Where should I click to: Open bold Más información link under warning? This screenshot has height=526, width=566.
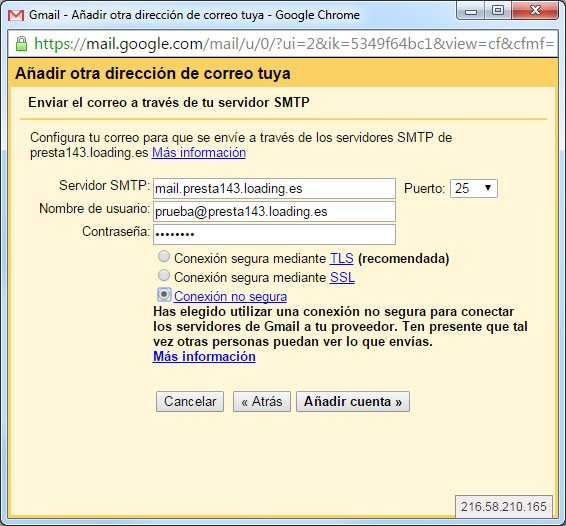[204, 356]
